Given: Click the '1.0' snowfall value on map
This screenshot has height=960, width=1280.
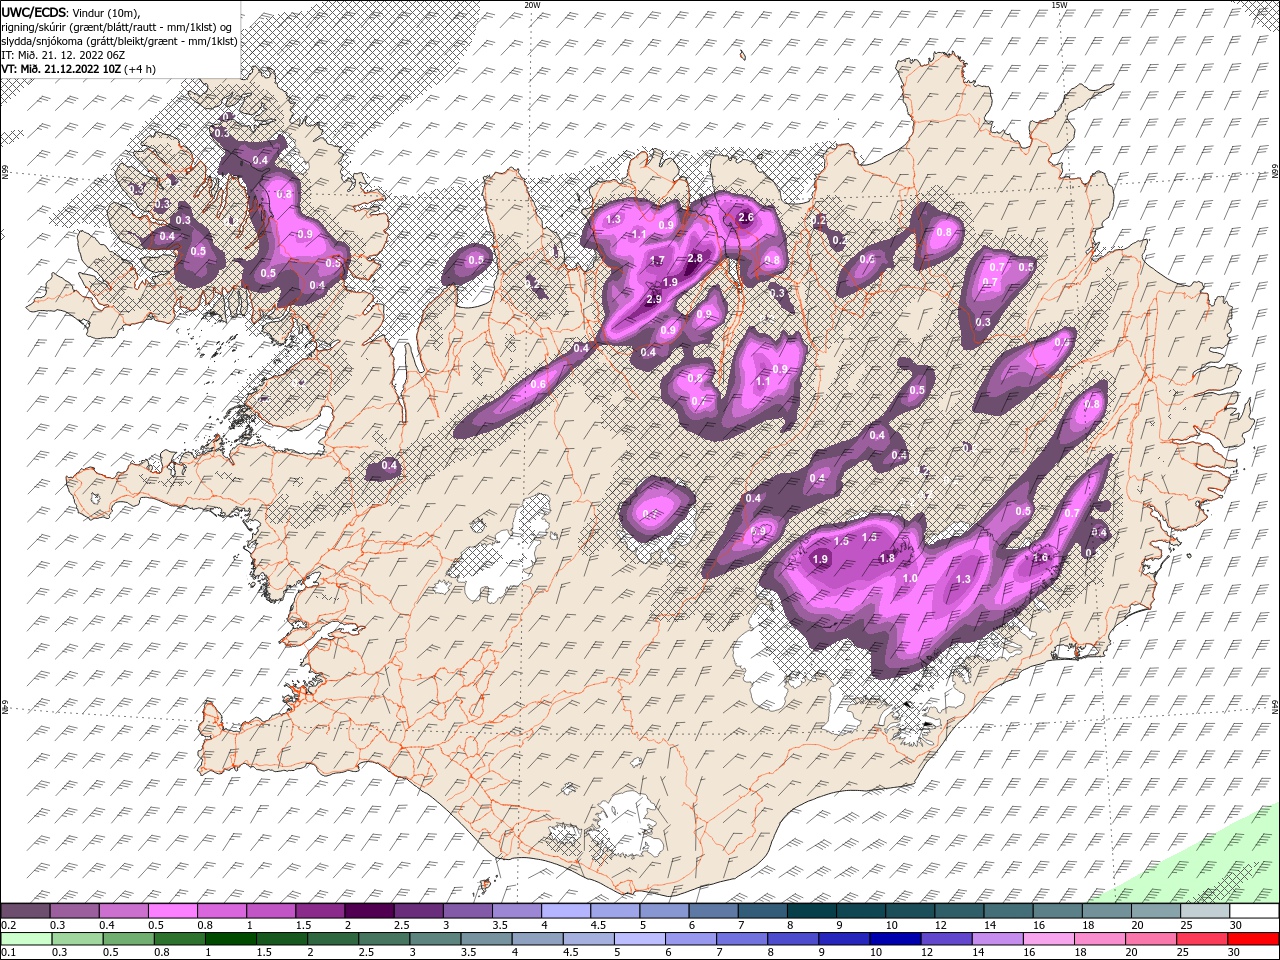Looking at the screenshot, I should 910,578.
